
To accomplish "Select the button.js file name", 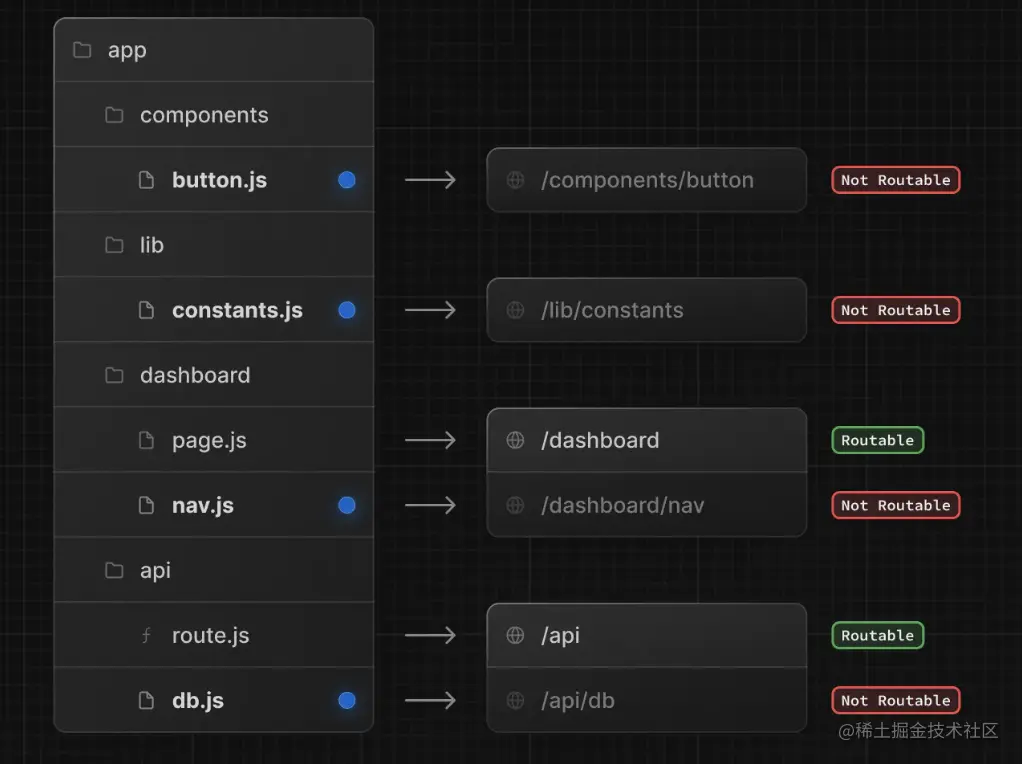I will point(220,181).
